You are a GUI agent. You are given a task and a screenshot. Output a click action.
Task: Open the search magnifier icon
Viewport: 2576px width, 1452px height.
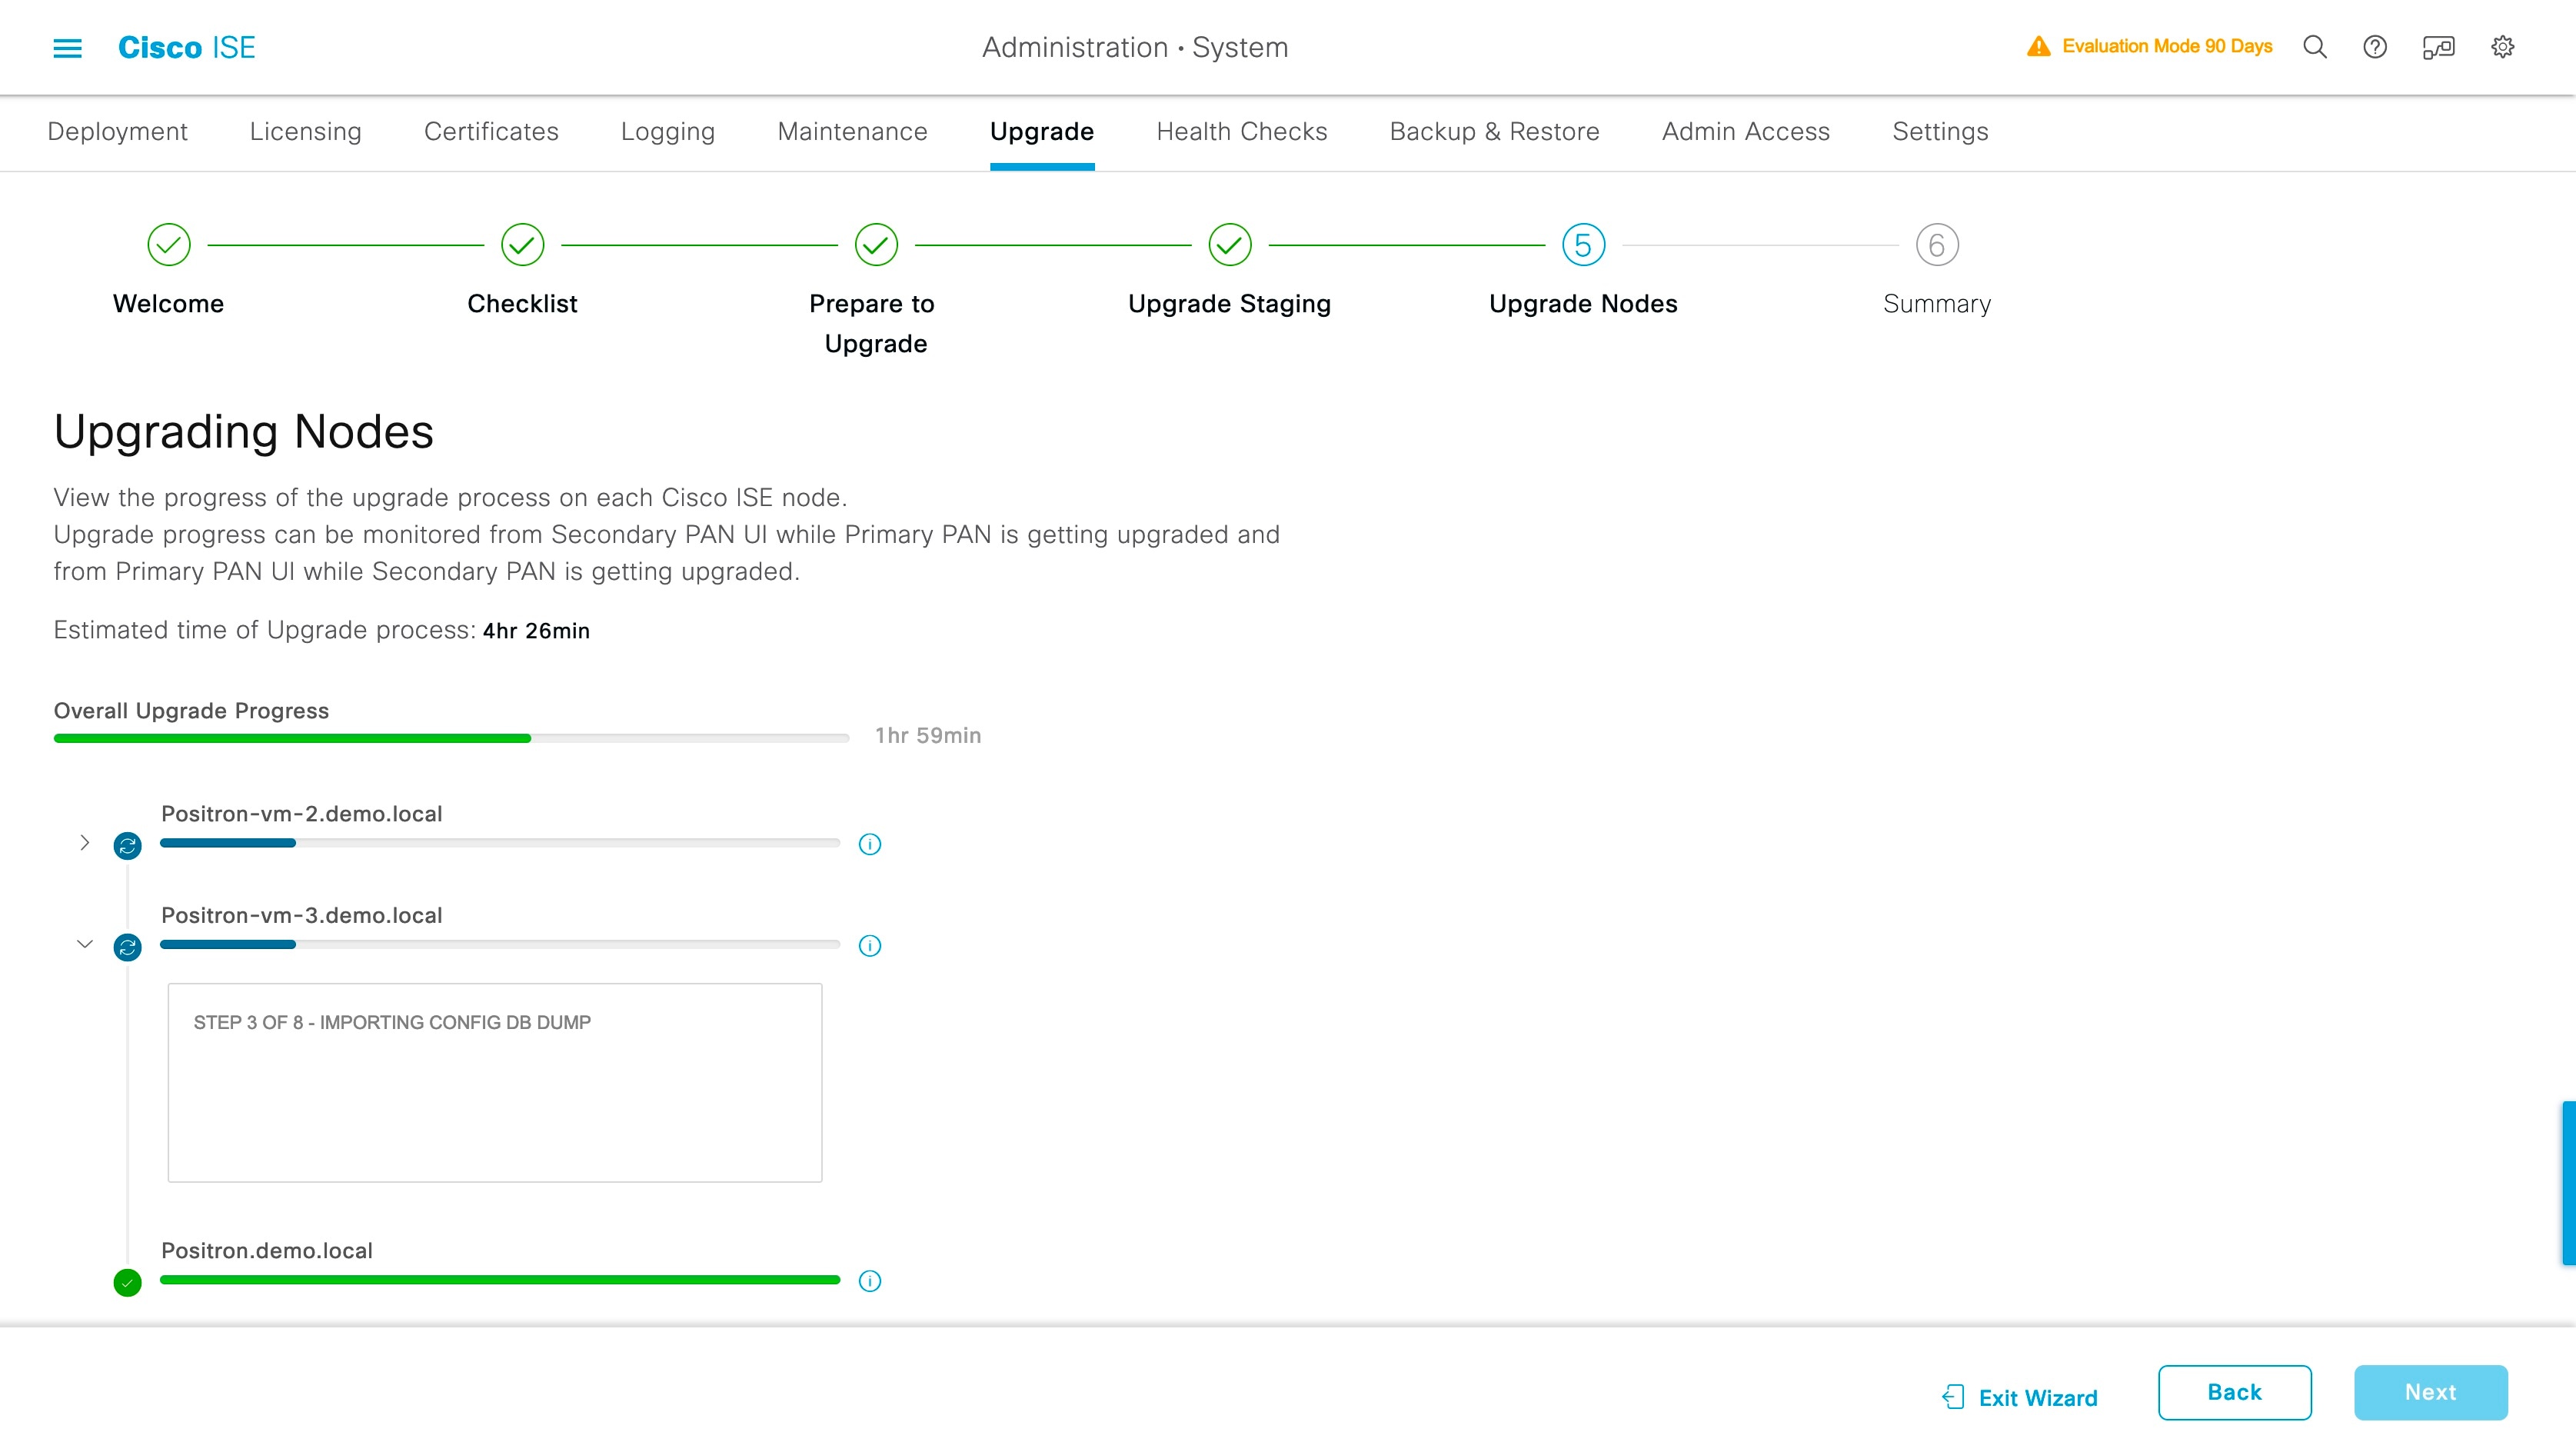click(x=2314, y=47)
